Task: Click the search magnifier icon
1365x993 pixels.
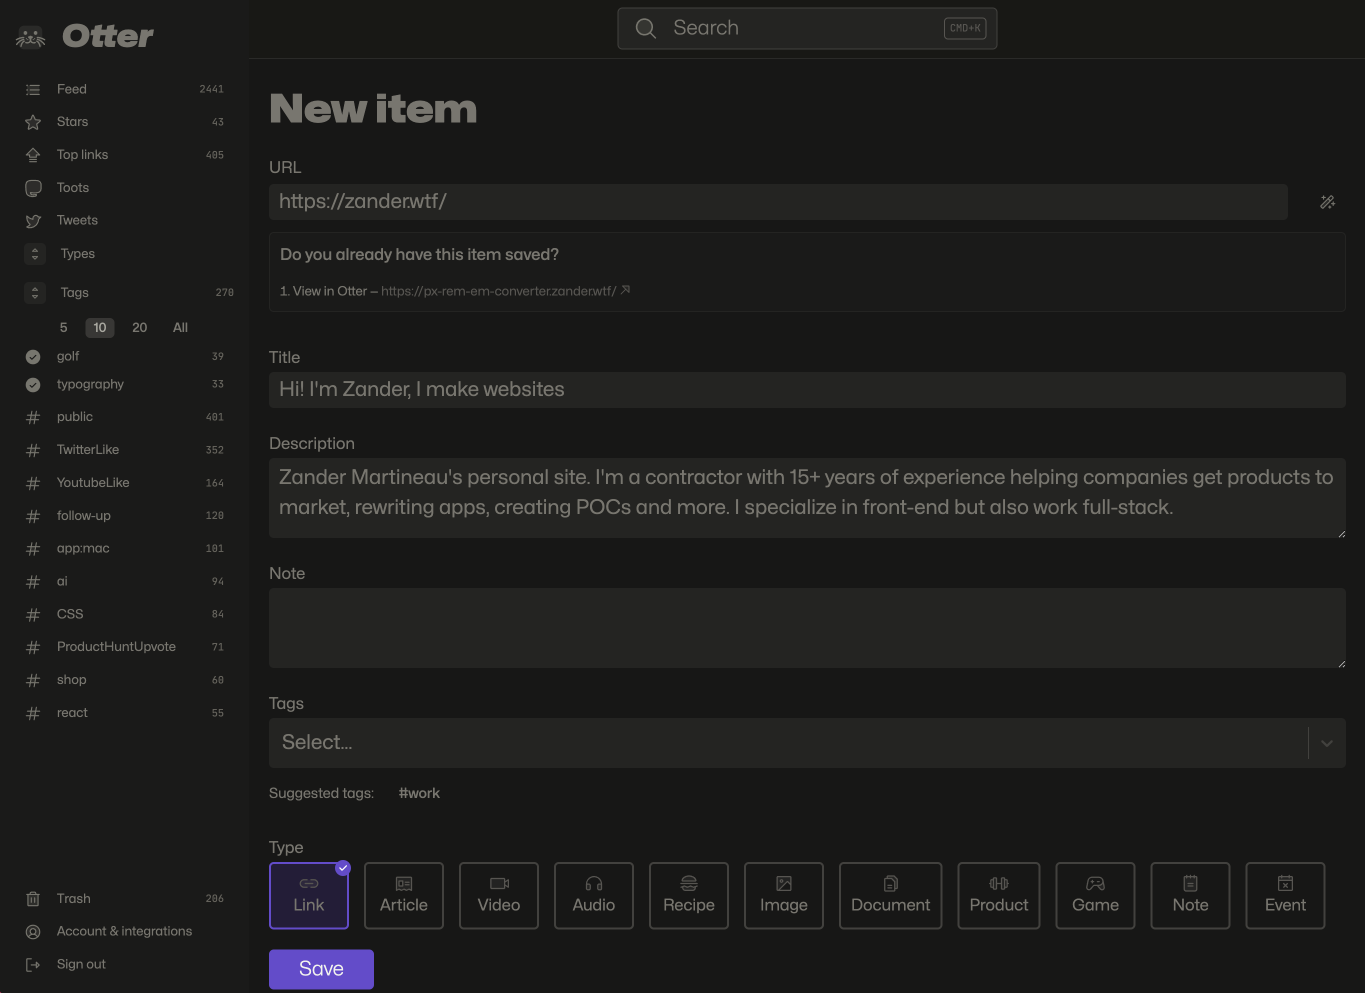Action: coord(646,28)
